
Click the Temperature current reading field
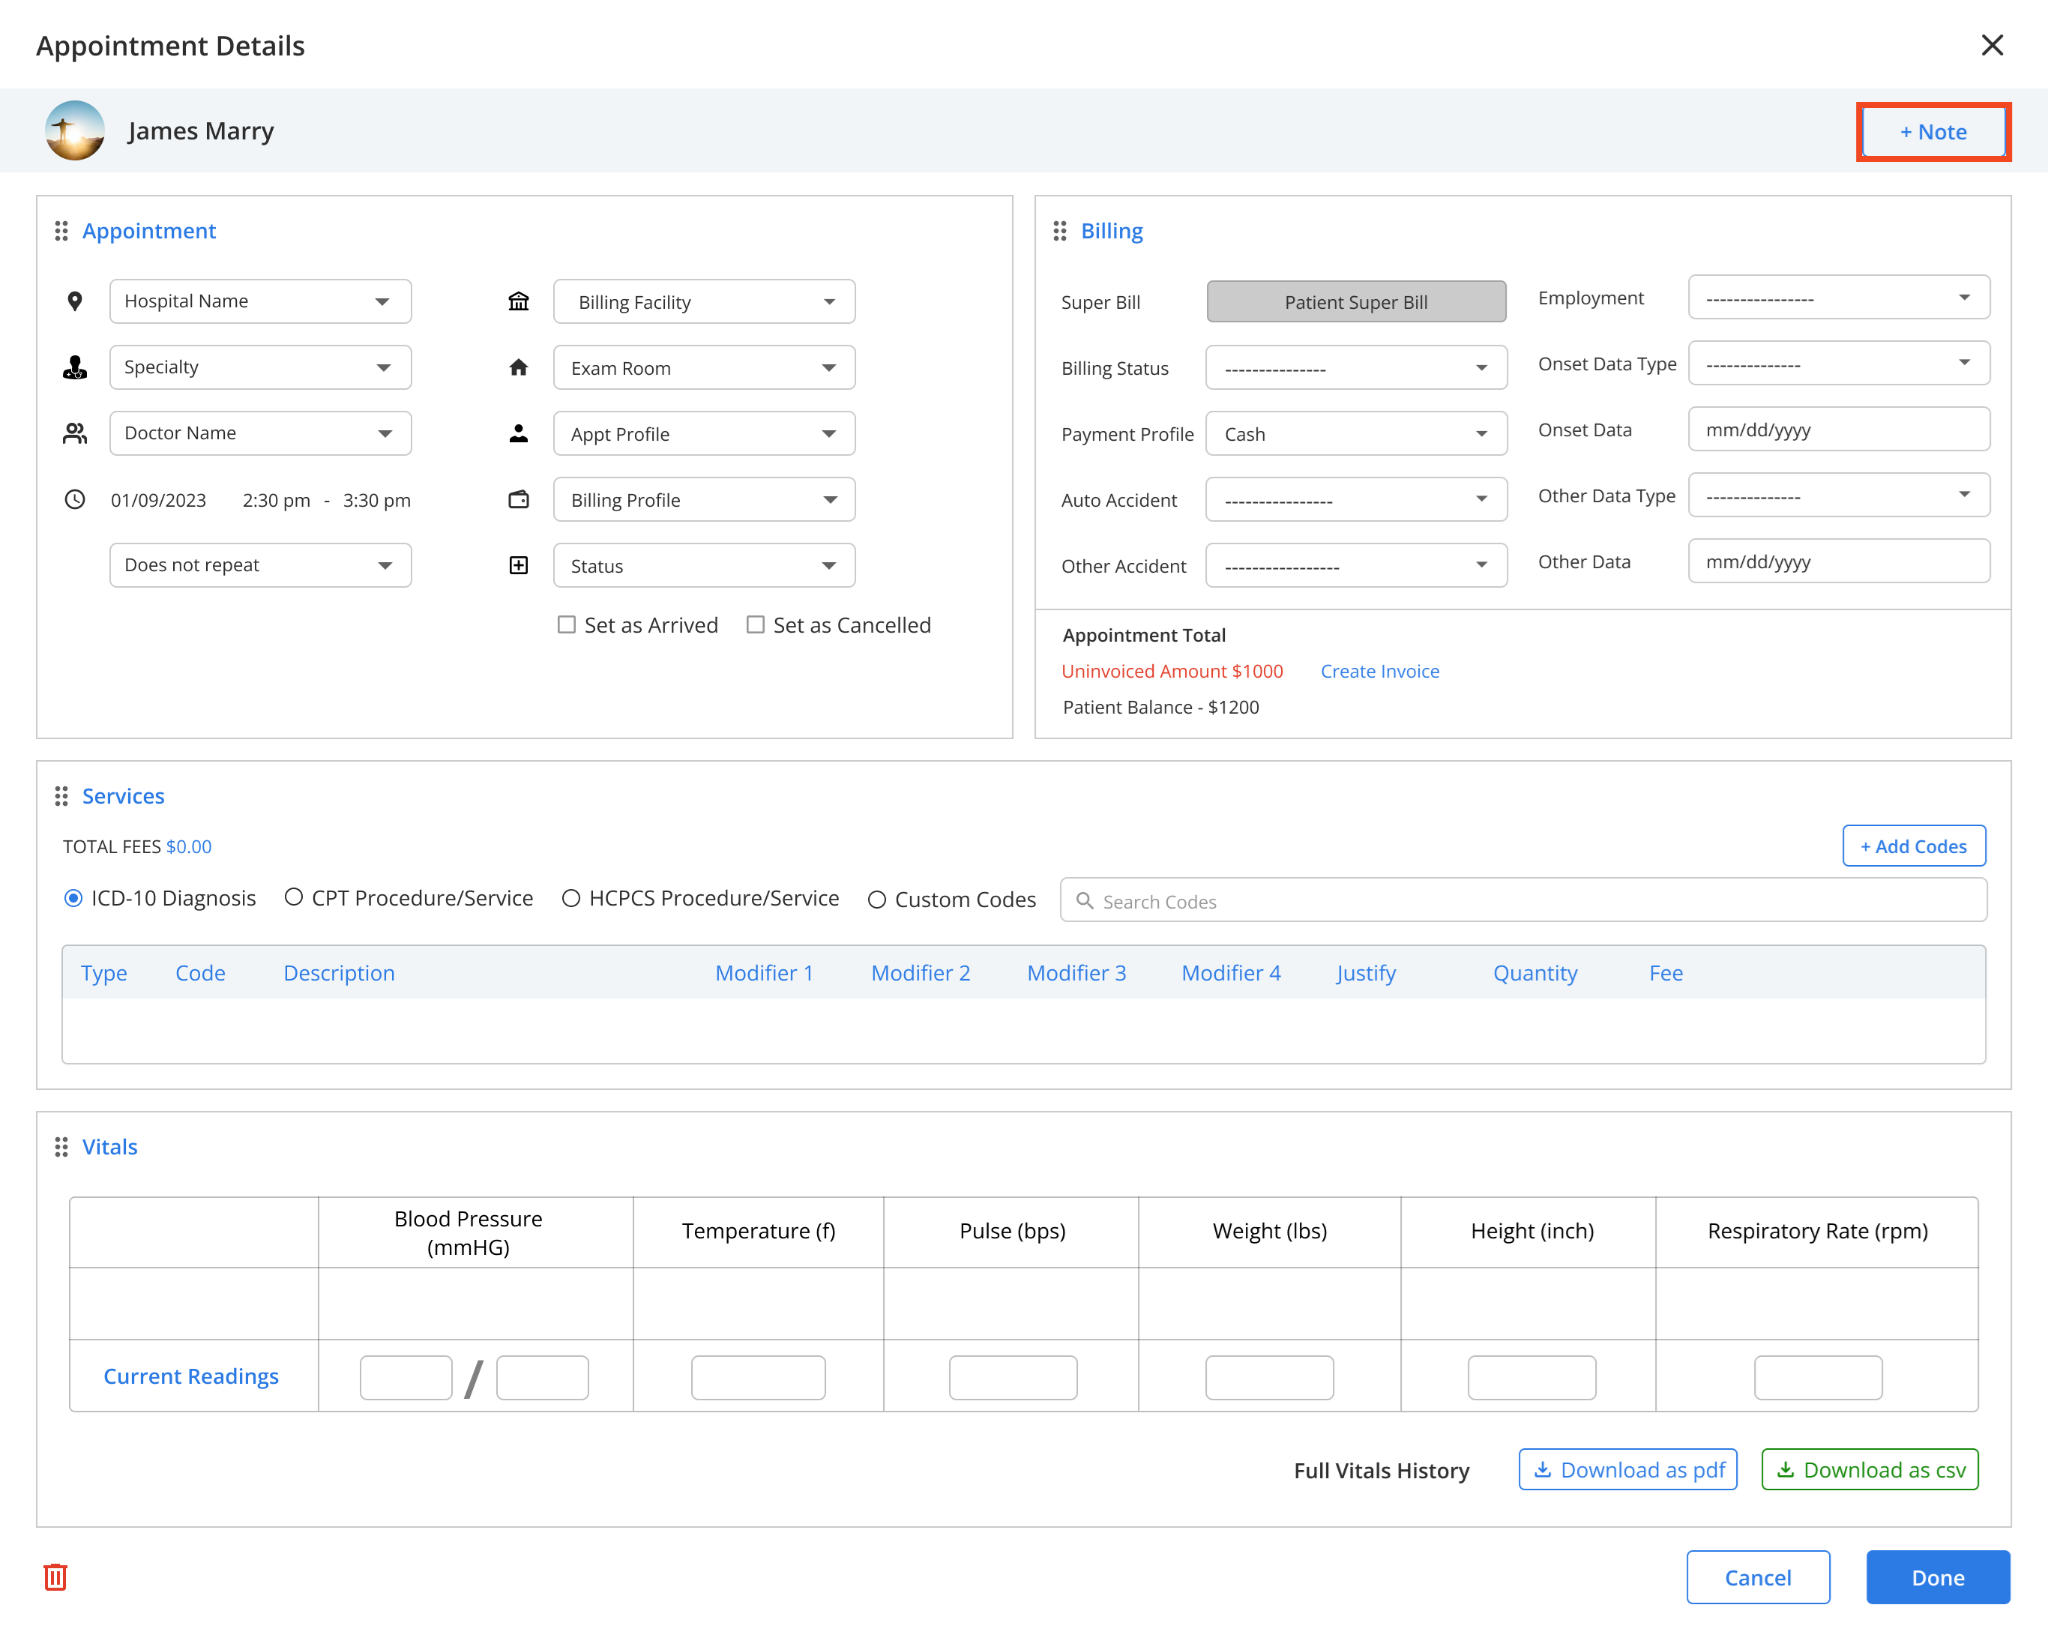(758, 1377)
